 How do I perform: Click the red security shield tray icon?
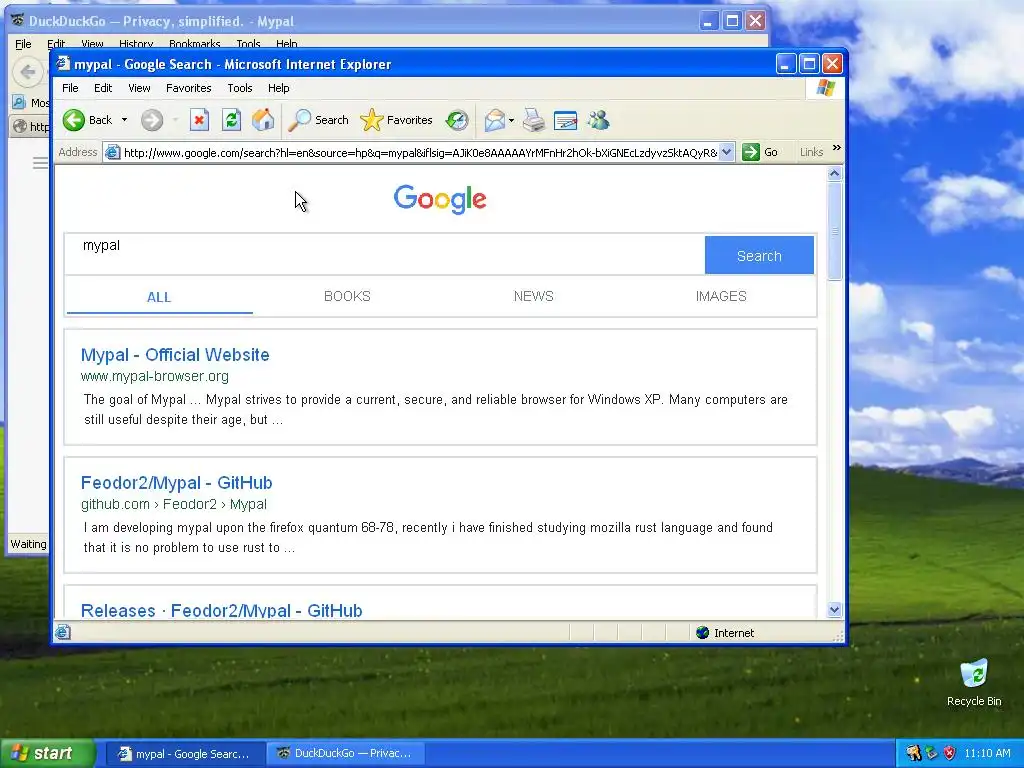click(x=949, y=753)
